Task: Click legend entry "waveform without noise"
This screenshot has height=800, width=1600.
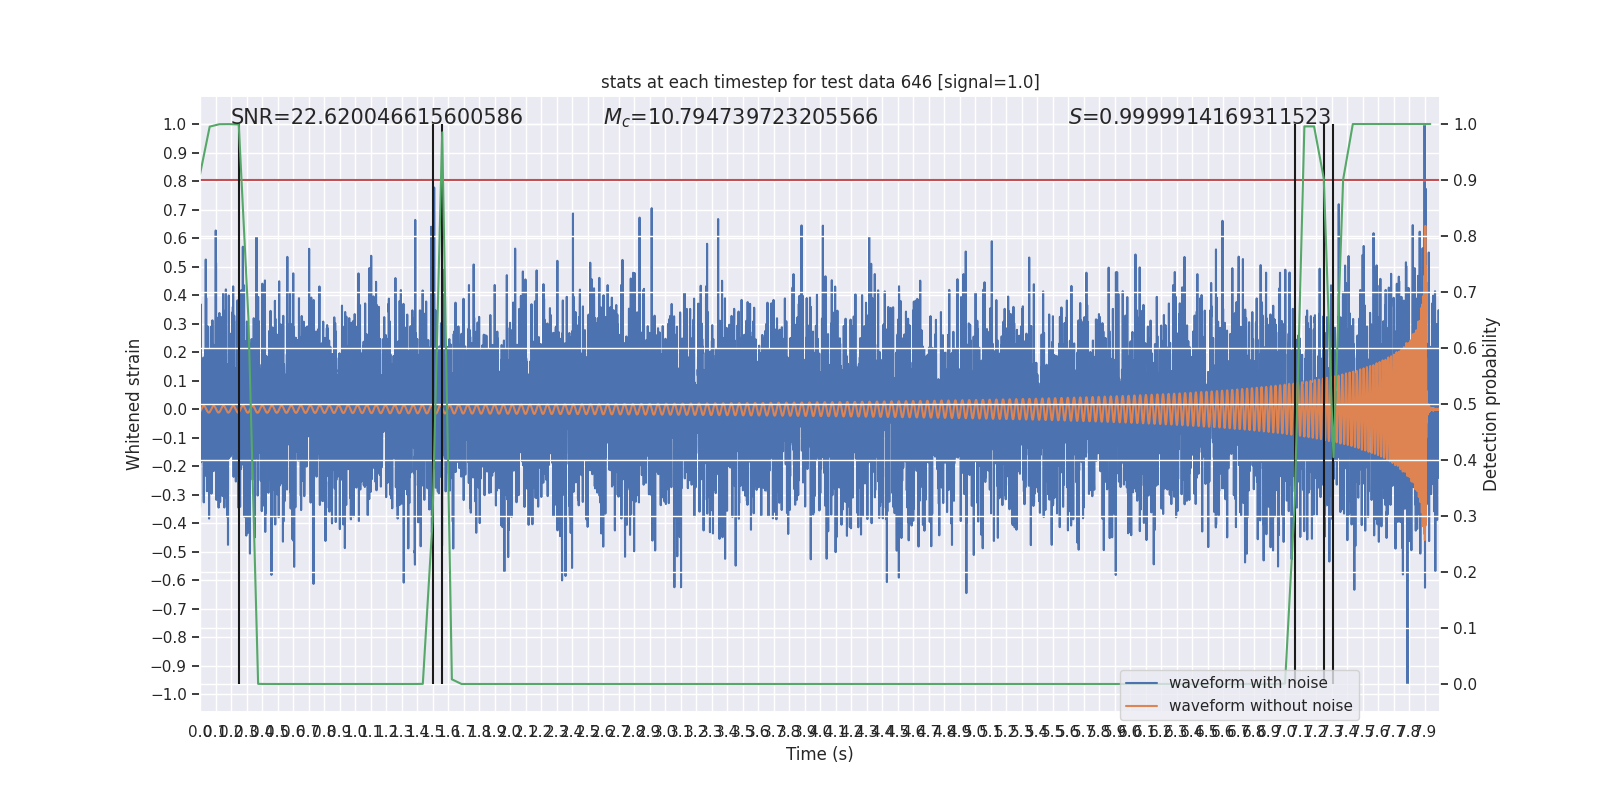Action: point(1260,706)
